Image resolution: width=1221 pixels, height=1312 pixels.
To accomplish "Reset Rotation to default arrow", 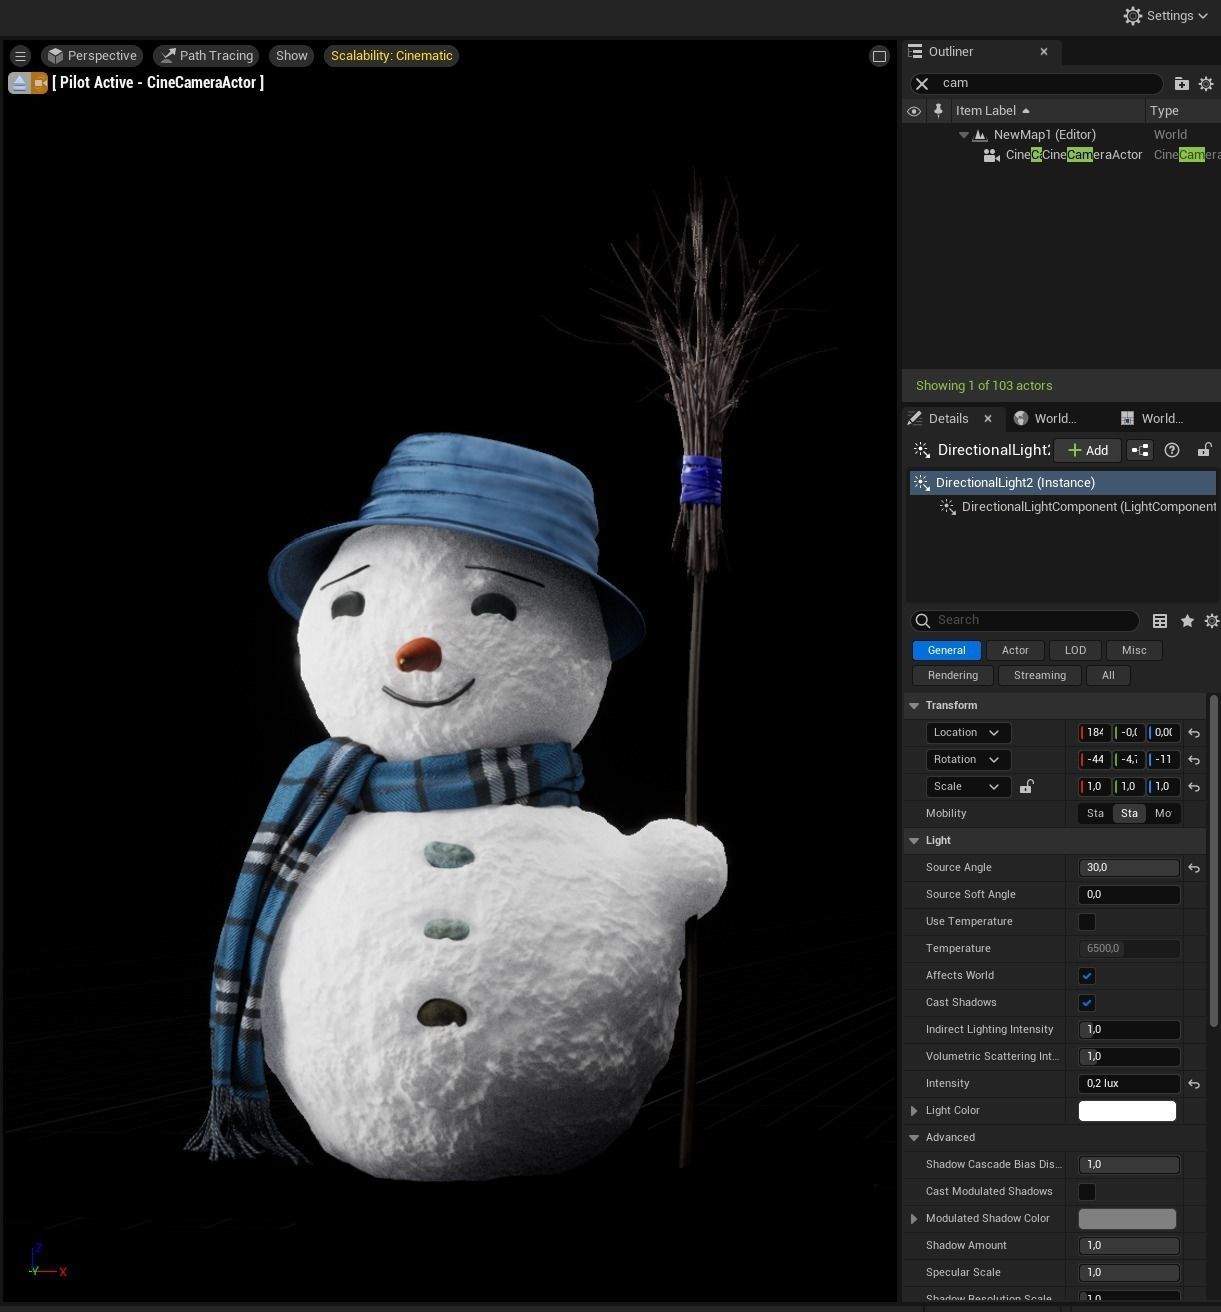I will [1194, 760].
